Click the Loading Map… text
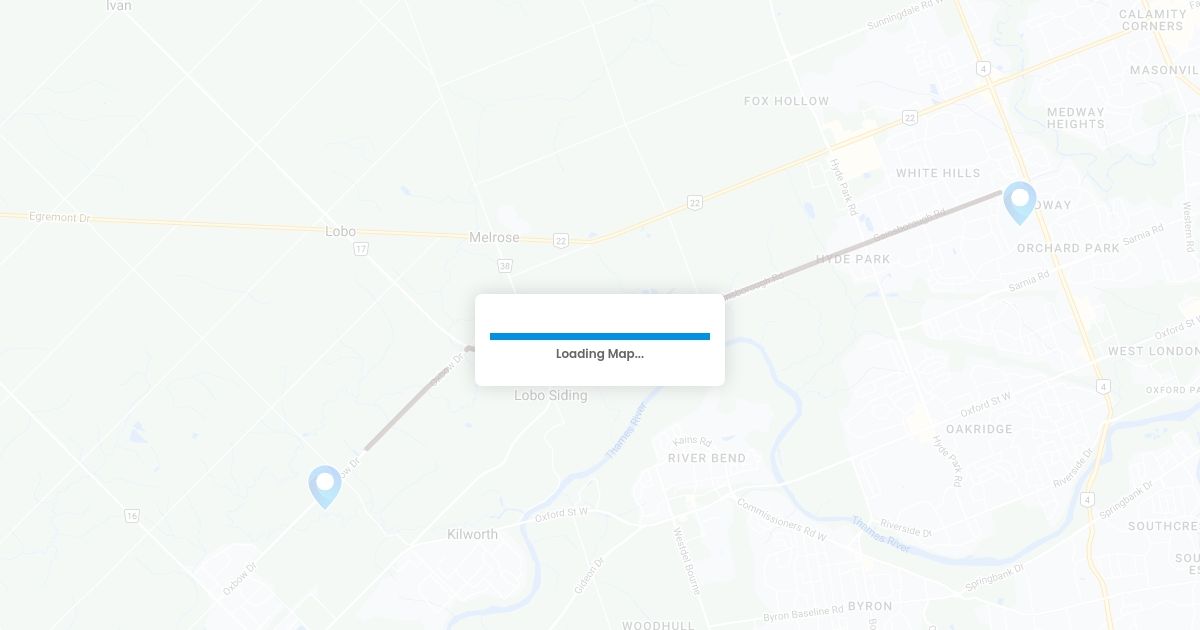This screenshot has height=630, width=1200. point(600,354)
